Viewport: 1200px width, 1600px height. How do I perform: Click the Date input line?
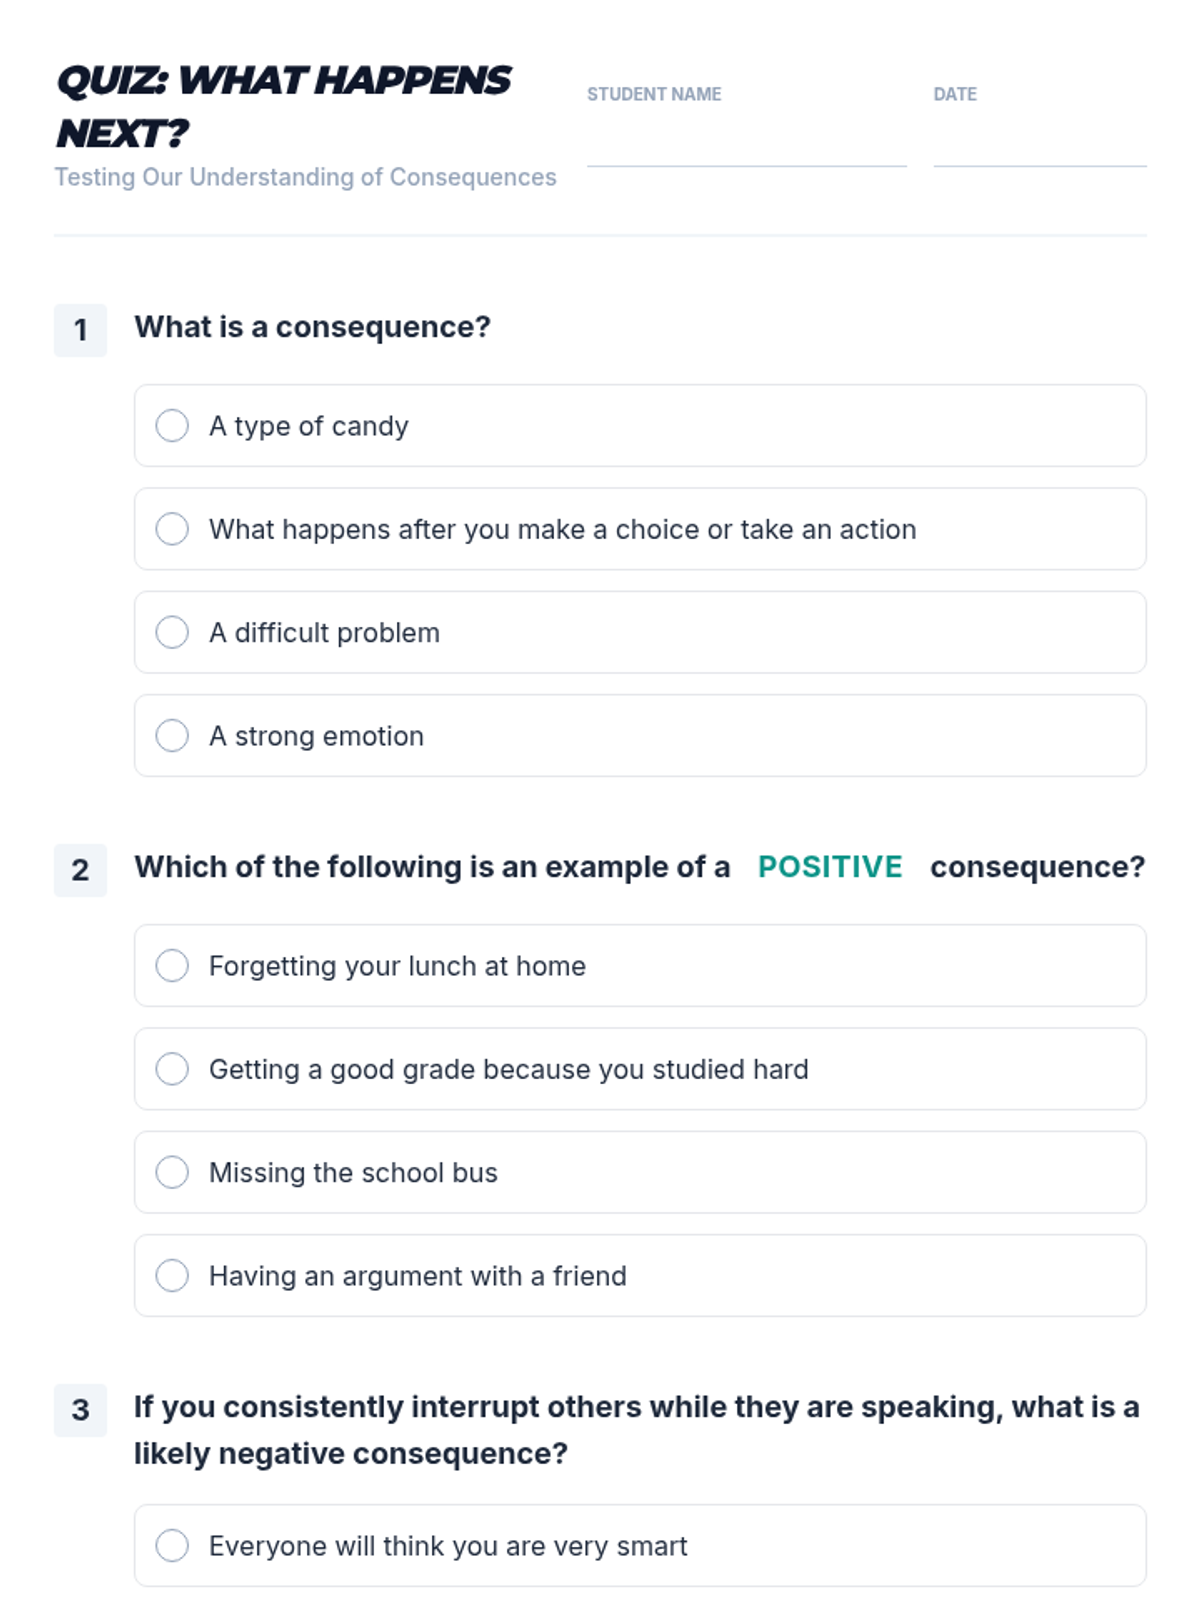coord(1039,145)
